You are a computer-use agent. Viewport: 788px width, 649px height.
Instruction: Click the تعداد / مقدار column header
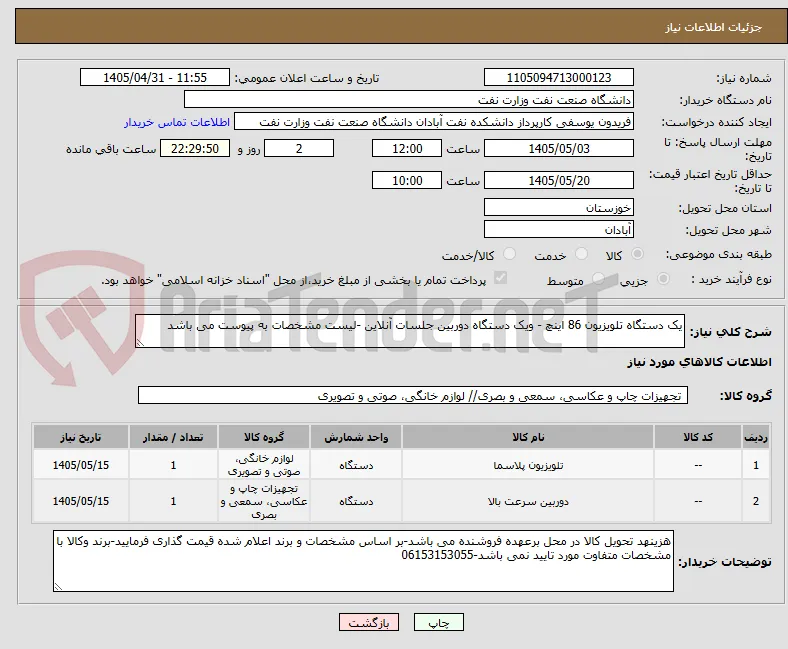click(173, 437)
